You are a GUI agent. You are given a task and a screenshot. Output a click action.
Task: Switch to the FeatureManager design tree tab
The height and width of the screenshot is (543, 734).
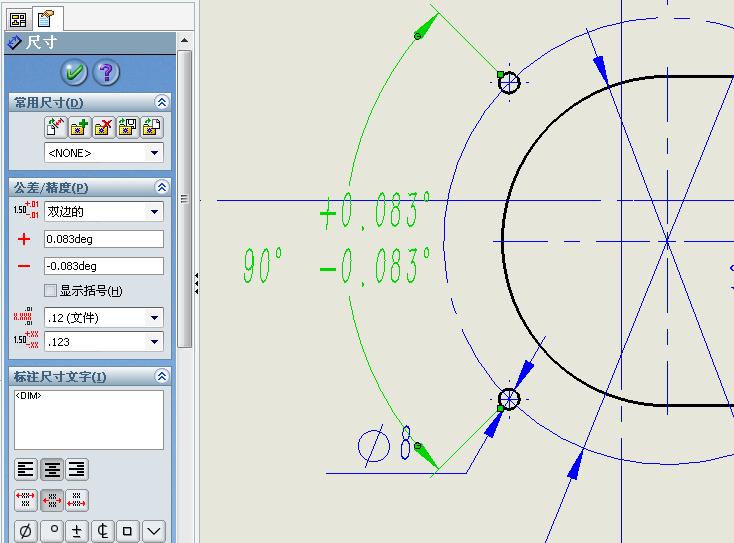[x=18, y=19]
